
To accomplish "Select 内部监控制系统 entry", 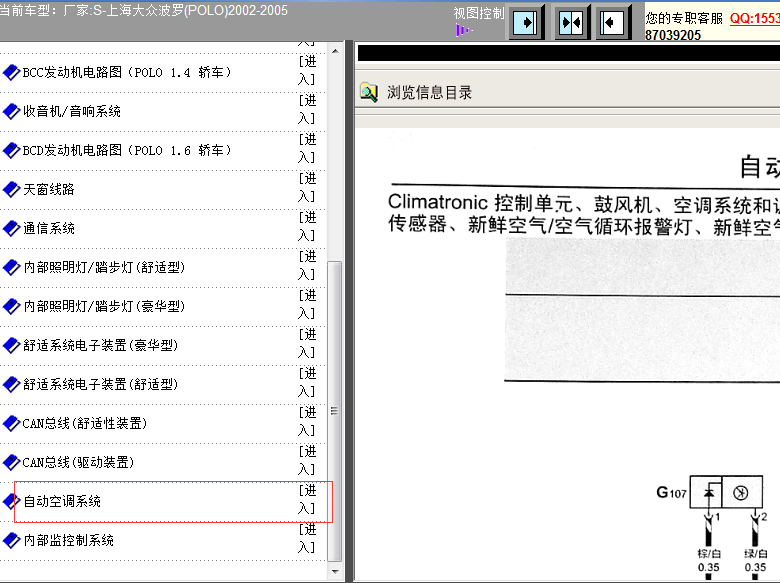I will coord(69,540).
